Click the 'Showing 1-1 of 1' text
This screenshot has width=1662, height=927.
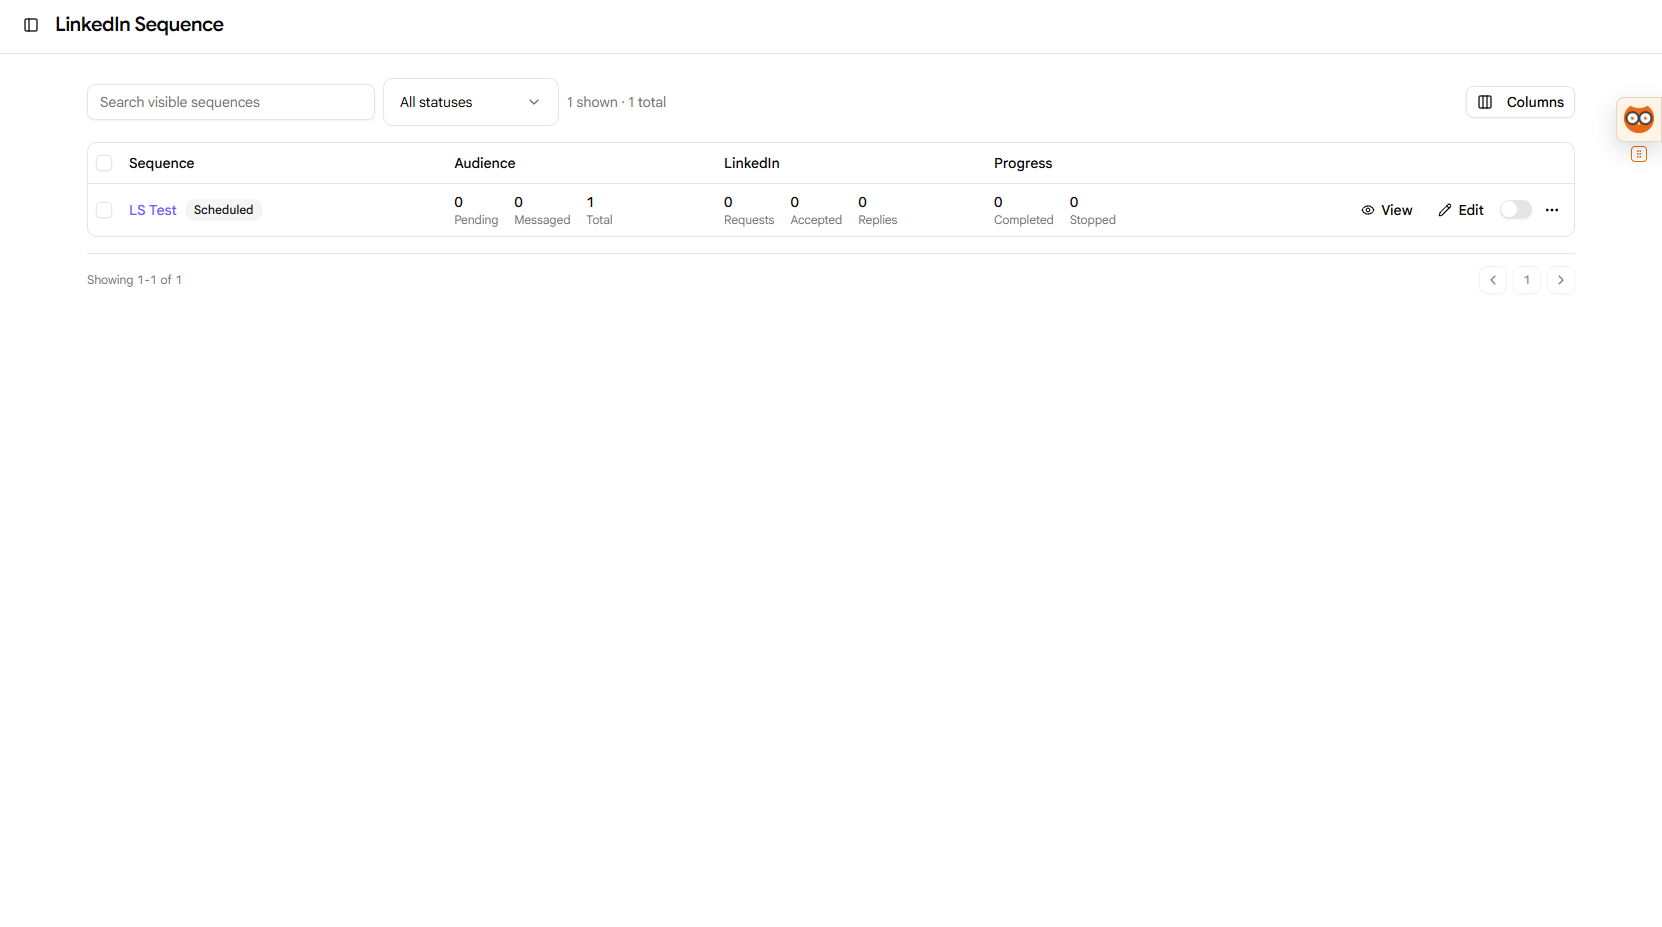(134, 280)
